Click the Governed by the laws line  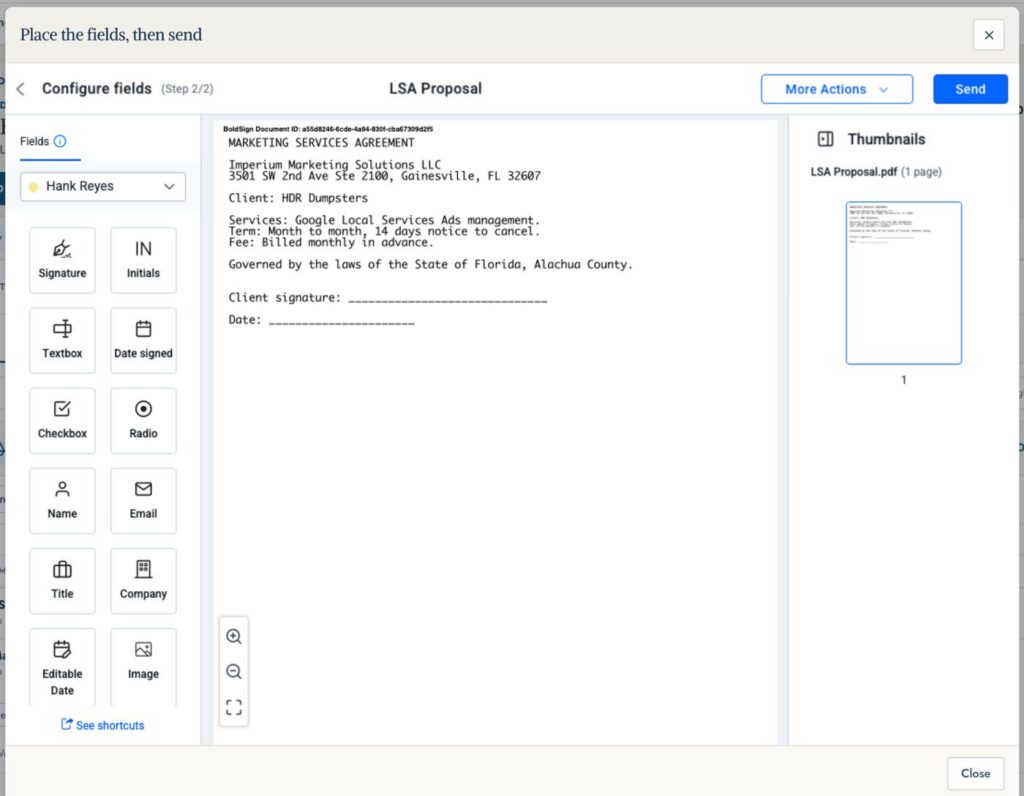(430, 264)
